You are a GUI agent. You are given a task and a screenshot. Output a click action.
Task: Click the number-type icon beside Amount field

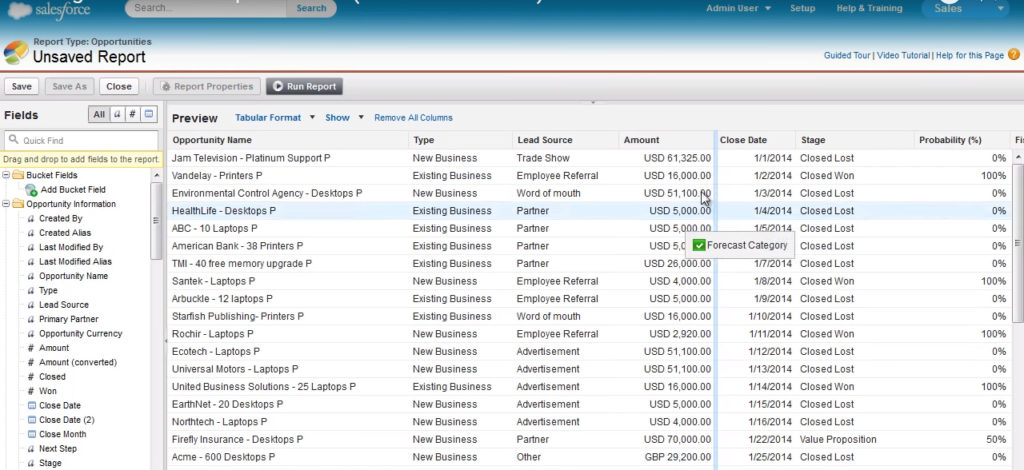point(31,348)
